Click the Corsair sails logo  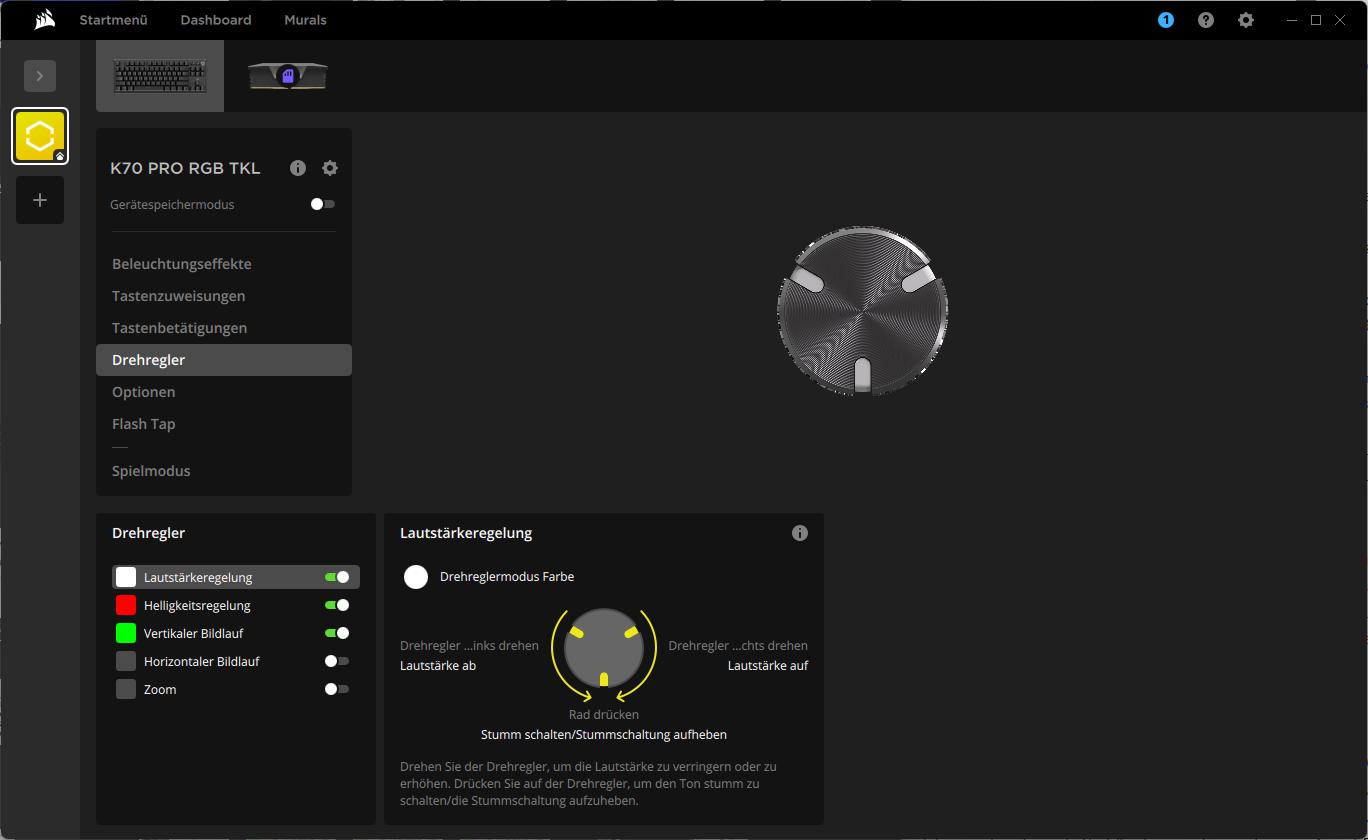tap(44, 20)
